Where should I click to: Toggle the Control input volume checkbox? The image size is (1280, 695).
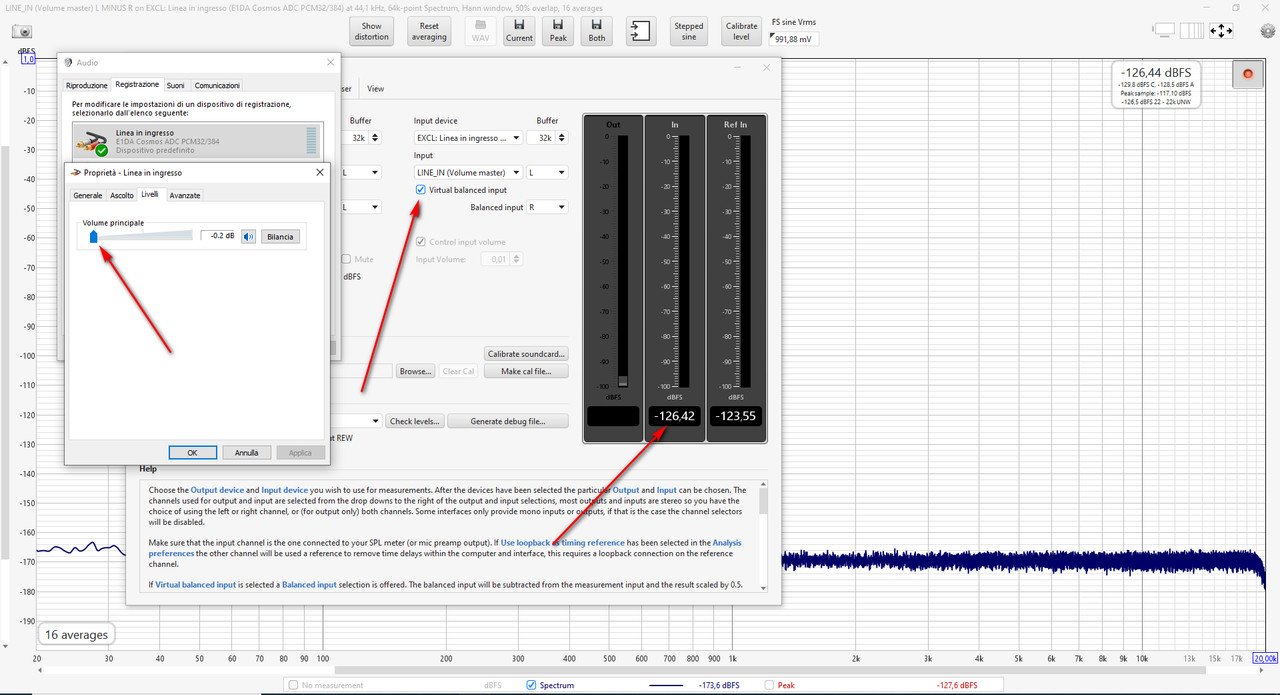421,242
